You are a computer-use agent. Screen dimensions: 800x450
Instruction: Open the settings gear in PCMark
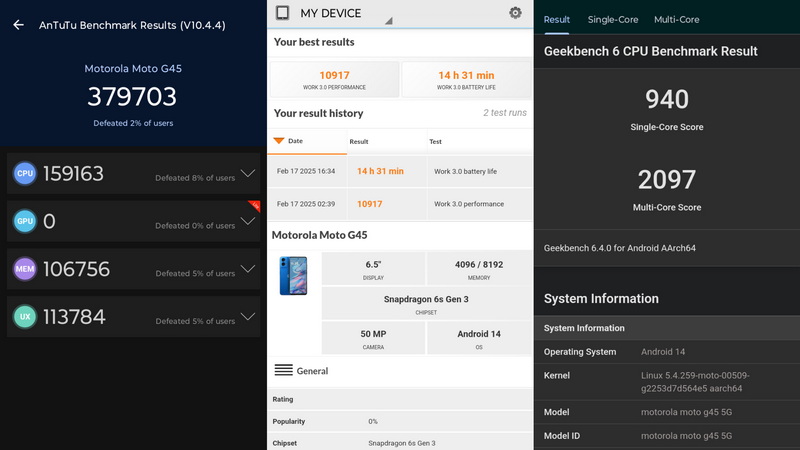coord(515,13)
